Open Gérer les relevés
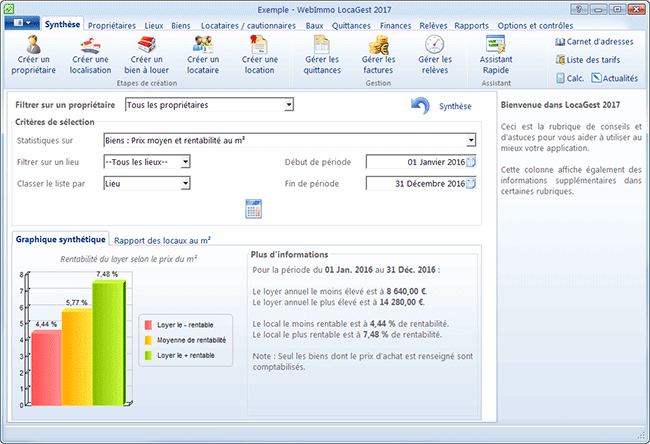Image resolution: width=650 pixels, height=444 pixels. click(434, 46)
